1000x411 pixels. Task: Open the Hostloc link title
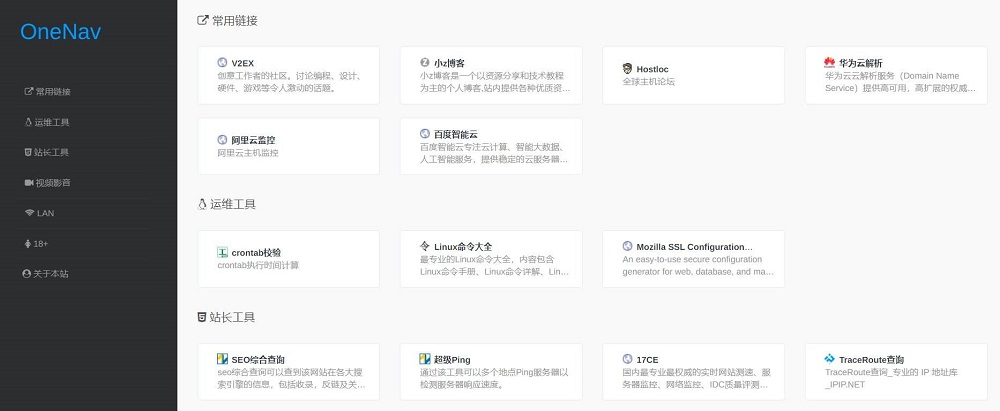click(x=652, y=69)
